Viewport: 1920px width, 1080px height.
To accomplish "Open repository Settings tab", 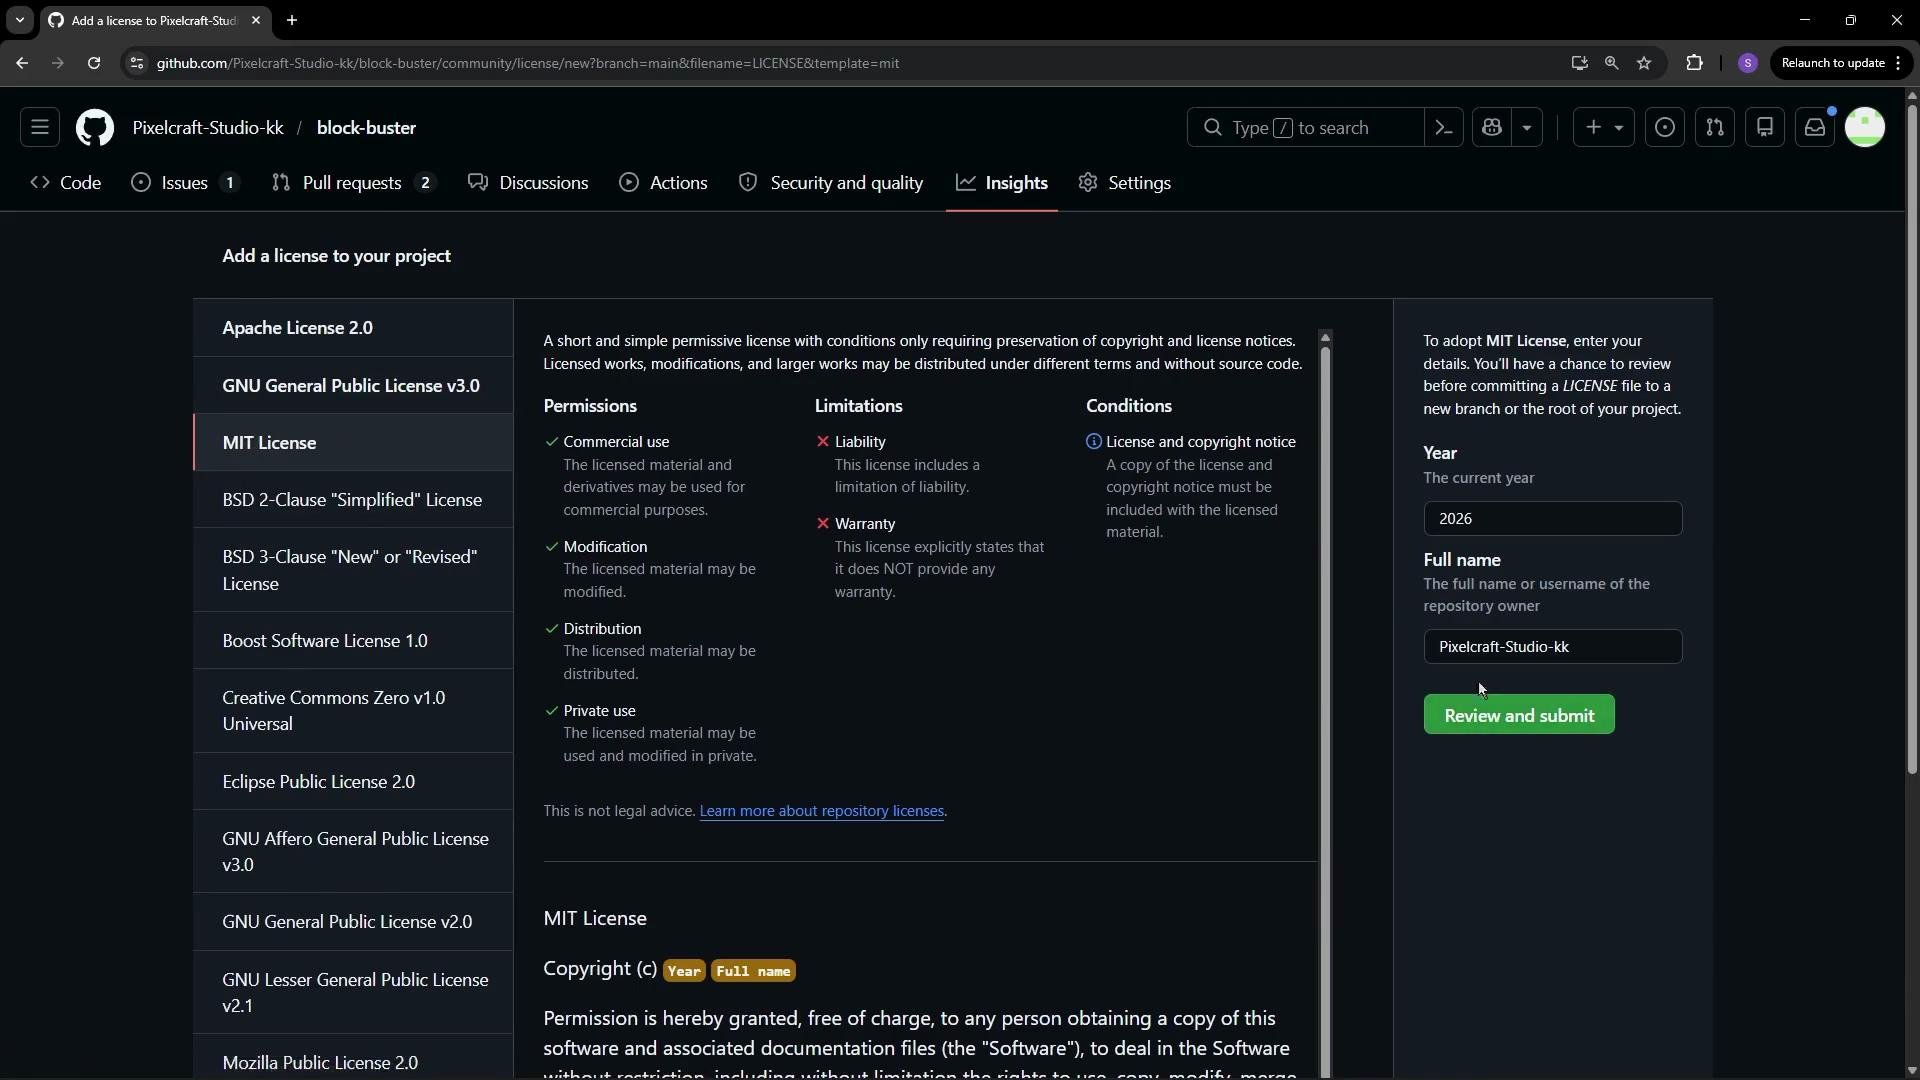I will coord(1125,183).
